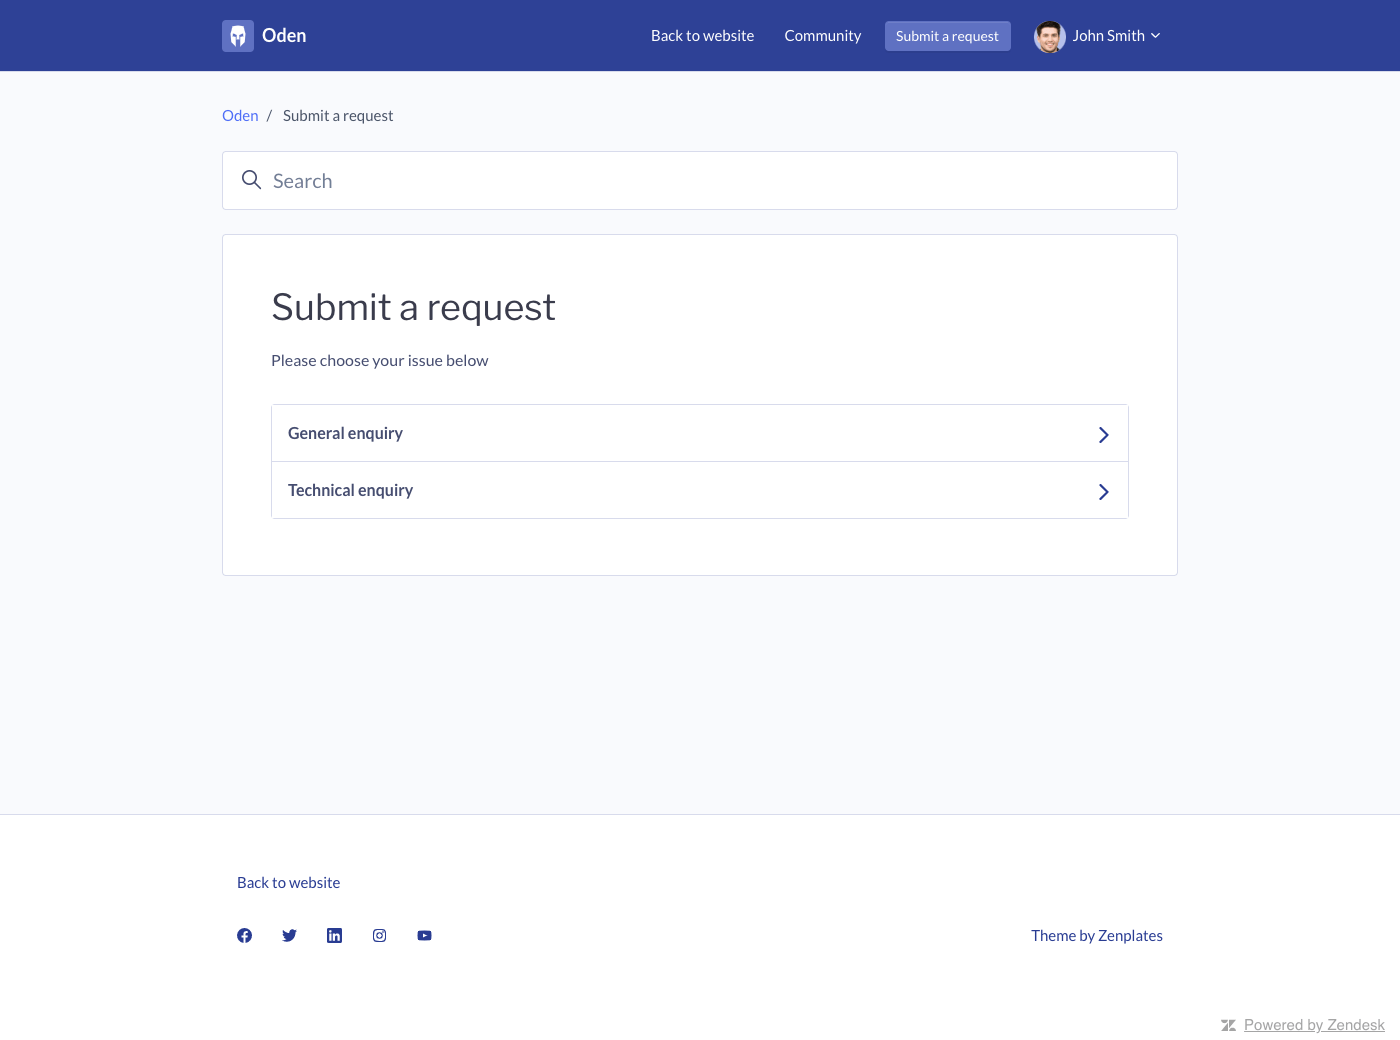Open the YouTube social icon
This screenshot has height=1040, width=1400.
[x=424, y=936]
